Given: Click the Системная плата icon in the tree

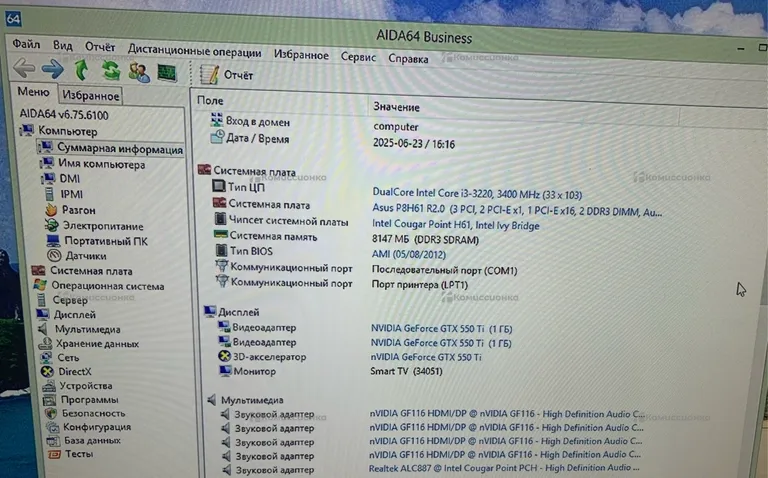Looking at the screenshot, I should click(x=38, y=270).
